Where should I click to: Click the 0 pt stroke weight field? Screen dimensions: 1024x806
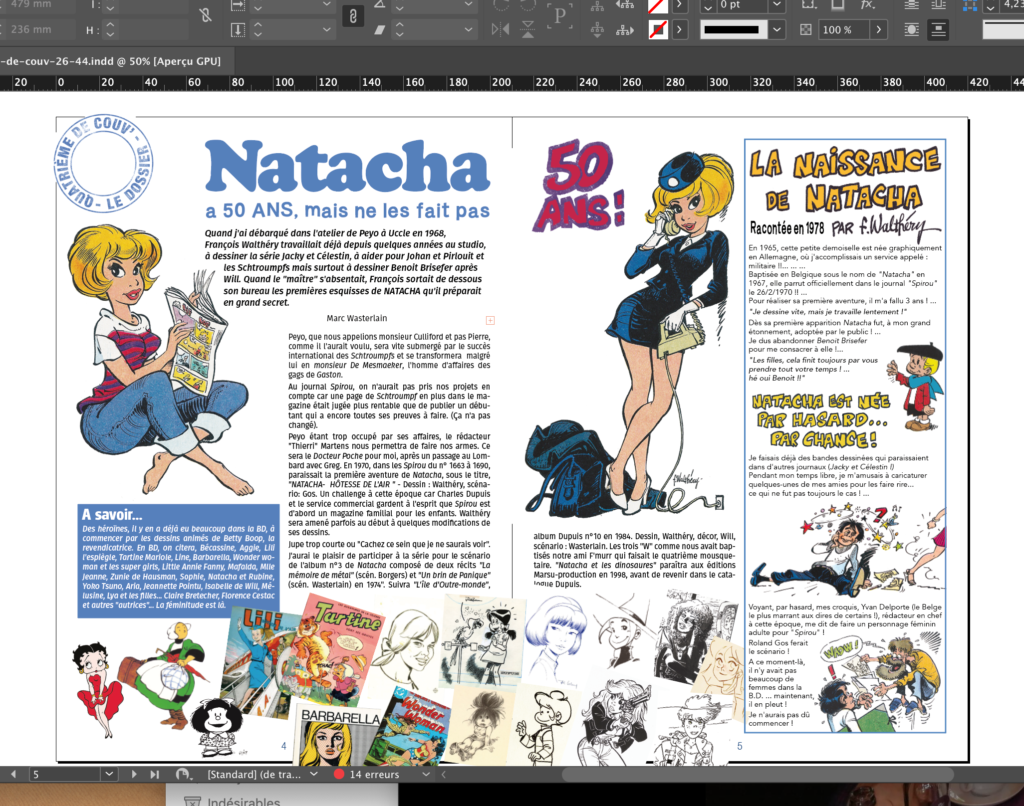[x=742, y=5]
